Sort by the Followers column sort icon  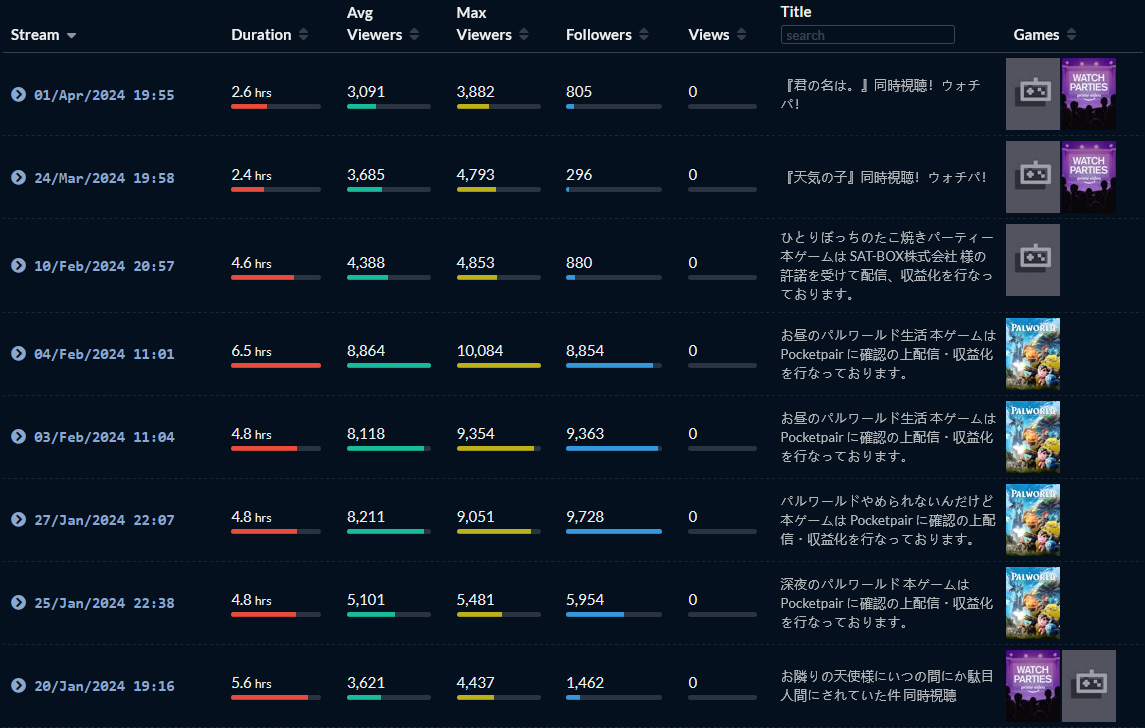pos(644,35)
